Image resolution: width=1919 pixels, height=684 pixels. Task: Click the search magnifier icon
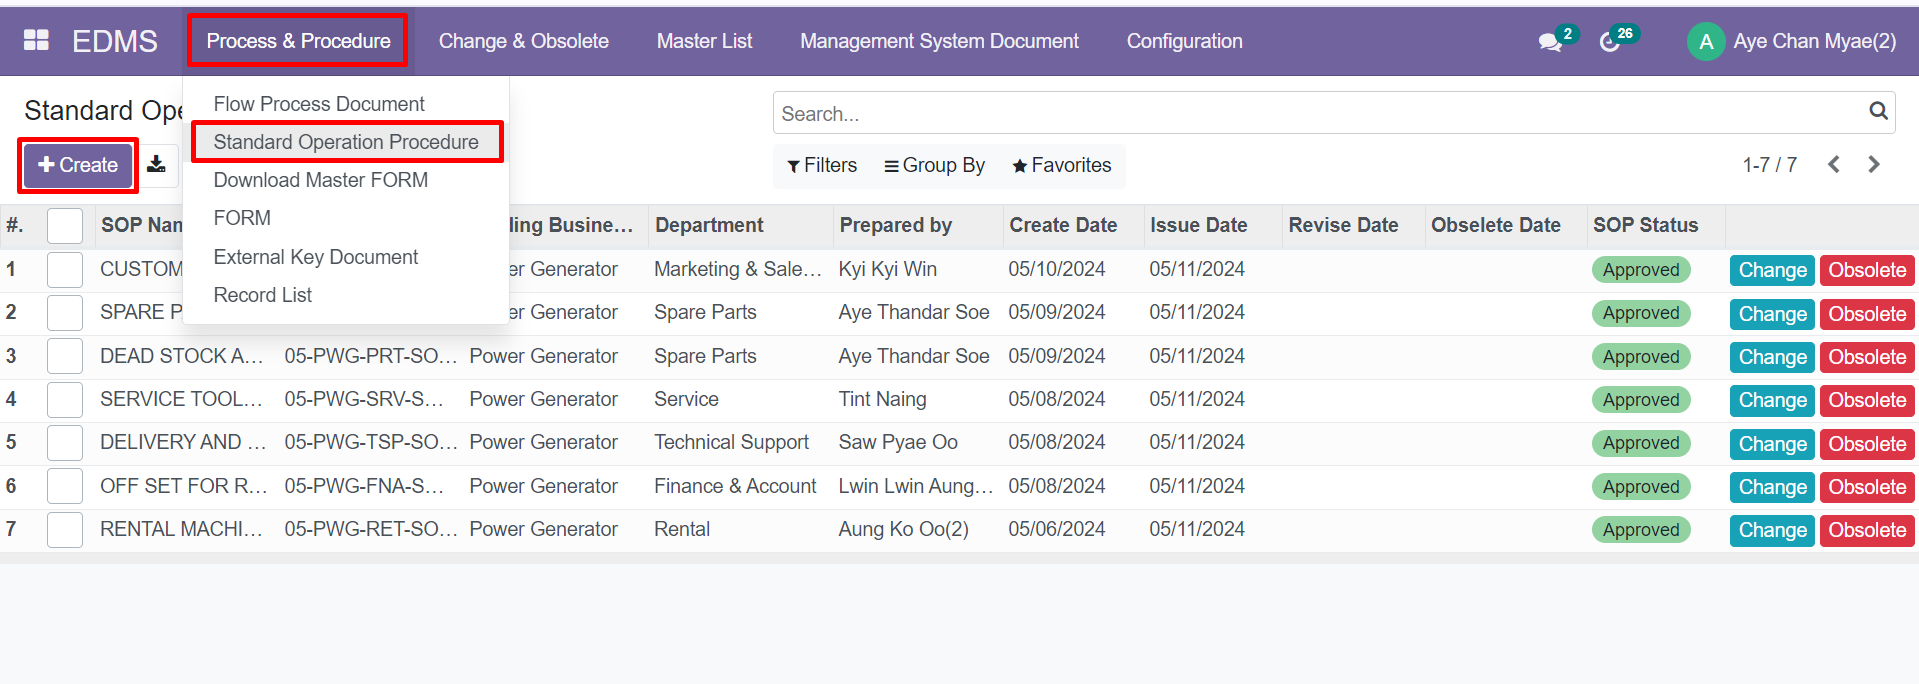click(x=1879, y=112)
